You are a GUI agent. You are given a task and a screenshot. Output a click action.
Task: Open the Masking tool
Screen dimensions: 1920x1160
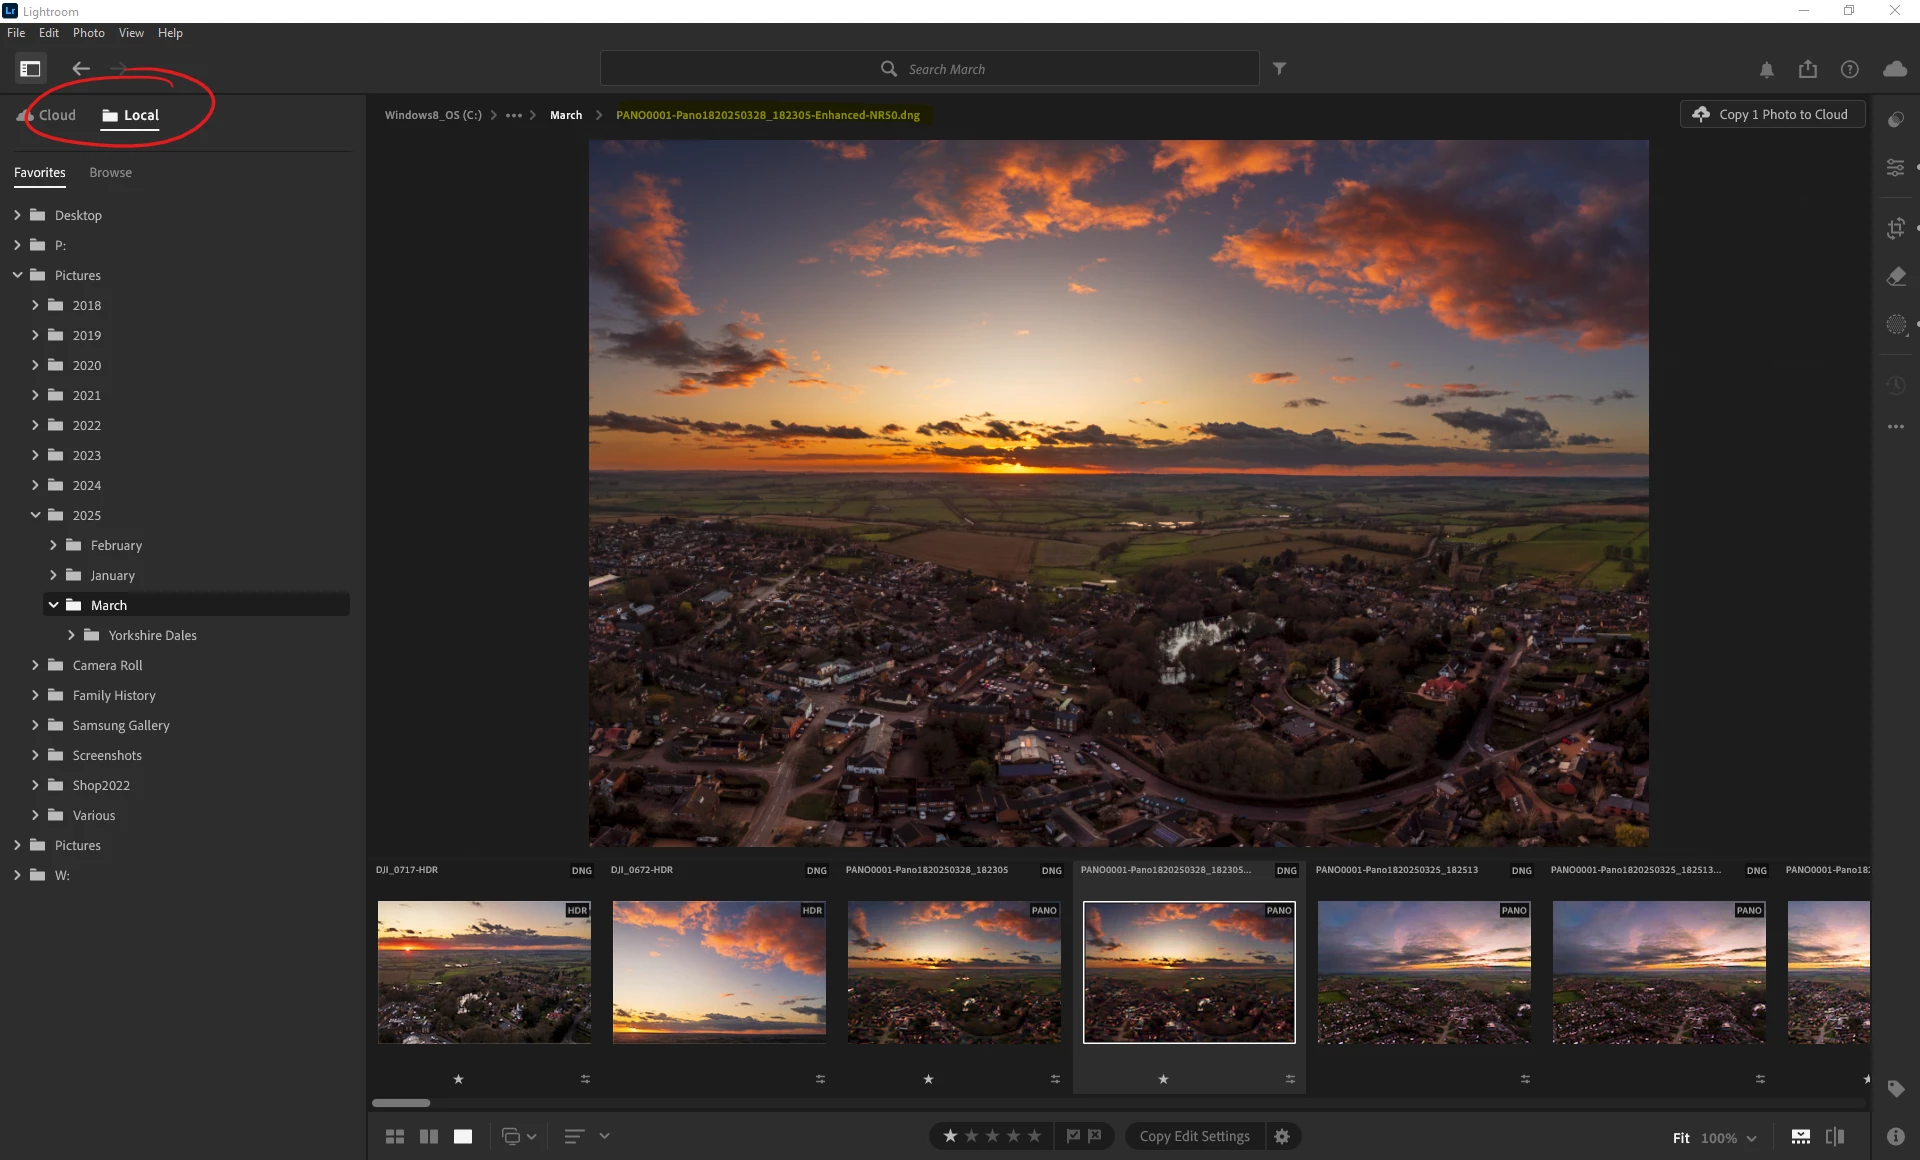[x=1895, y=325]
